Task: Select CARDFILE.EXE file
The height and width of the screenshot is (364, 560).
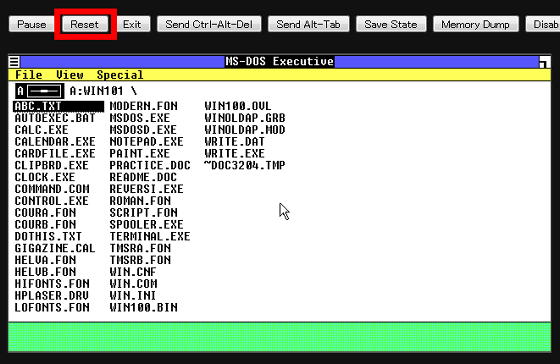Action: click(55, 154)
